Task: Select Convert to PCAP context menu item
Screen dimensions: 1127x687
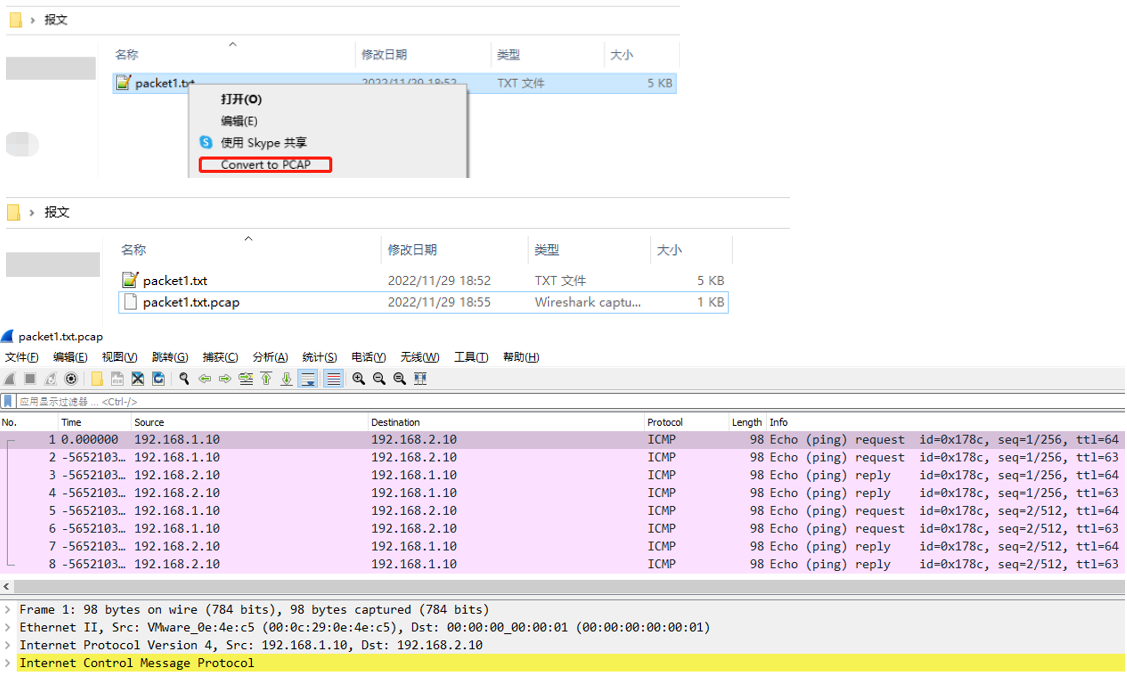Action: click(x=265, y=165)
